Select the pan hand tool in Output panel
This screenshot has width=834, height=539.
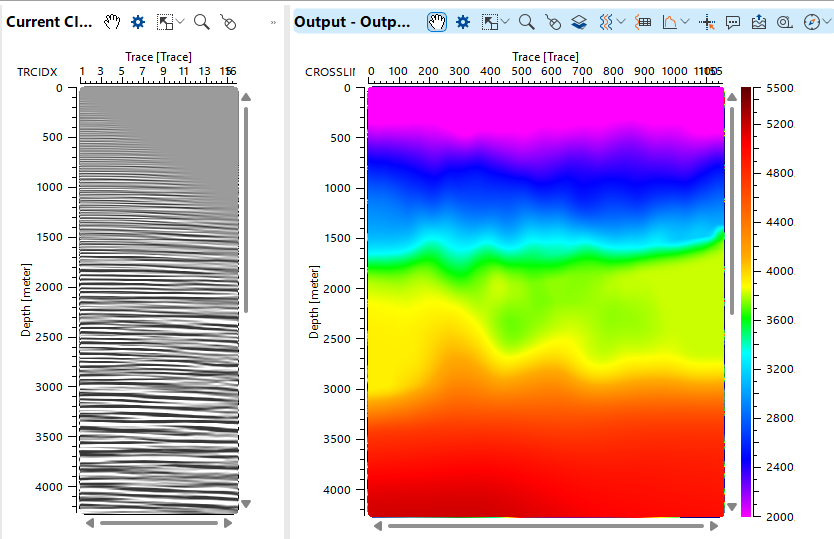click(x=437, y=22)
